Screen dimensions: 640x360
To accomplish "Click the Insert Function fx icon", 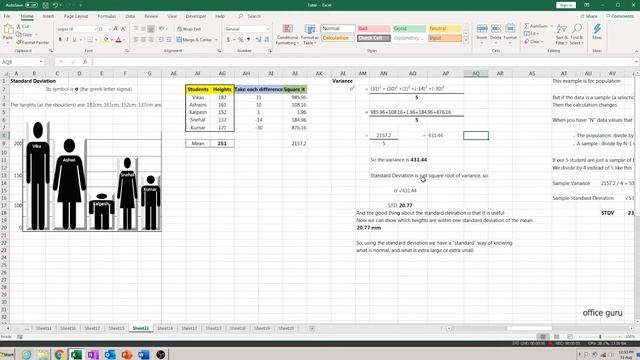I will coord(85,62).
